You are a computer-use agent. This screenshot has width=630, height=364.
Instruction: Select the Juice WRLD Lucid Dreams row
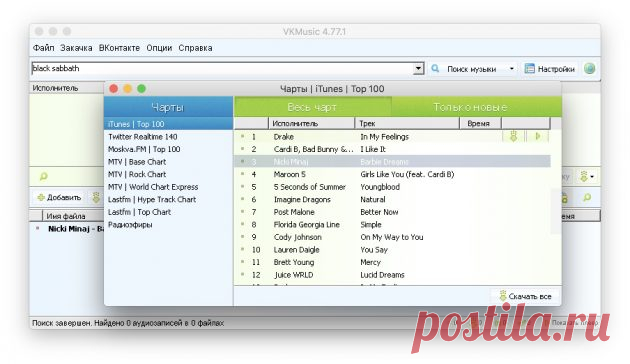pos(392,275)
